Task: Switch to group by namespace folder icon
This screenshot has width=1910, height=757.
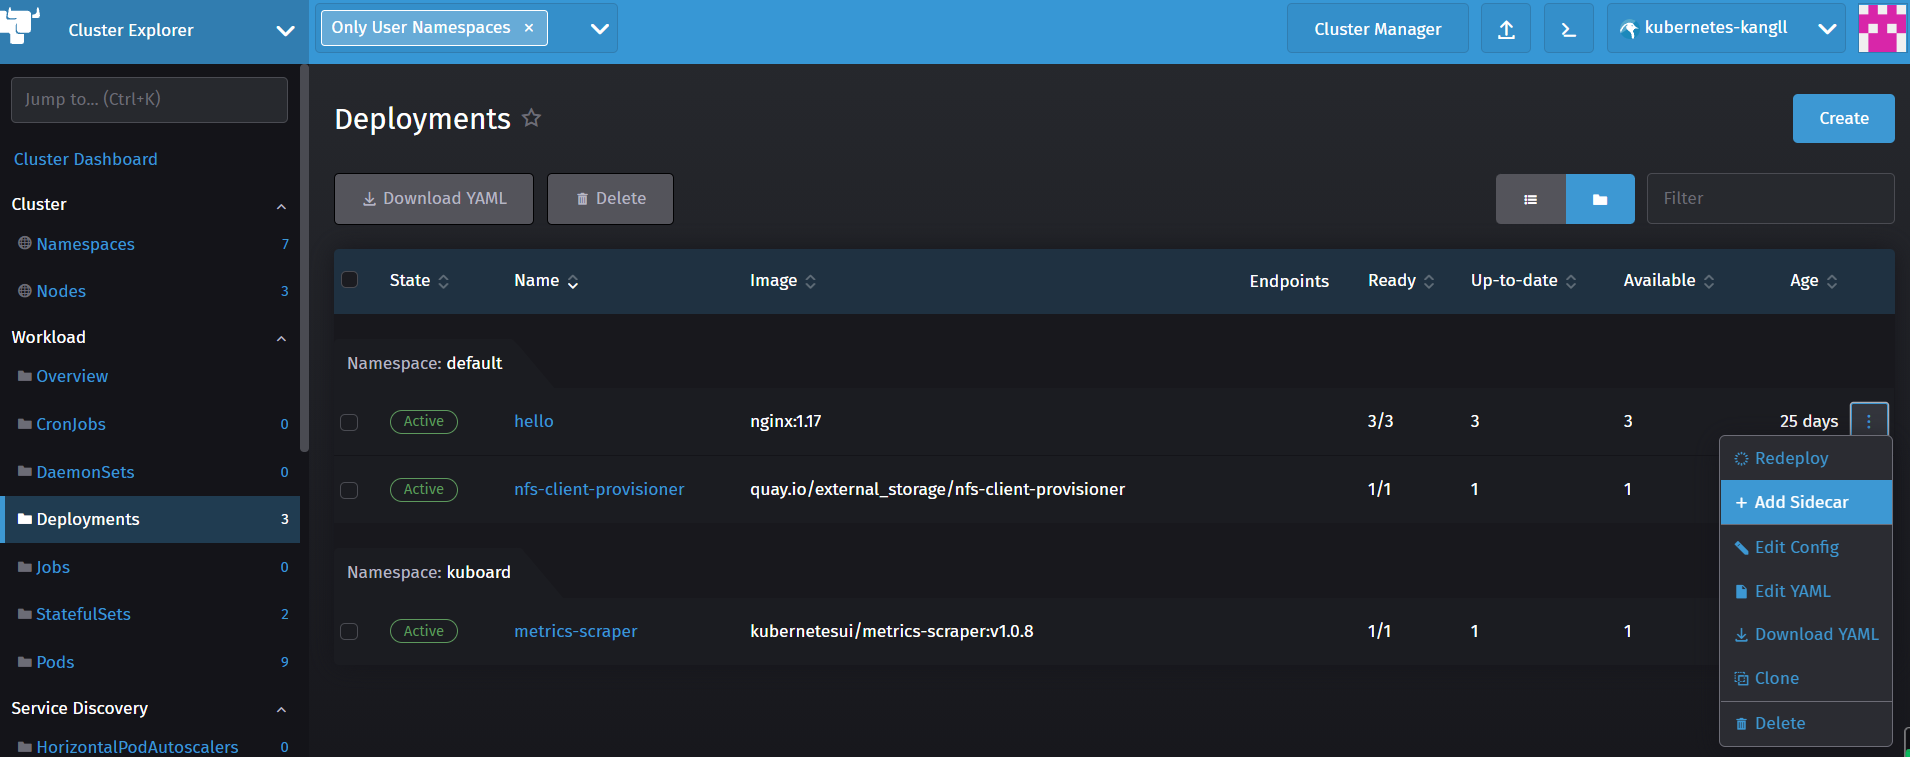Action: point(1600,199)
